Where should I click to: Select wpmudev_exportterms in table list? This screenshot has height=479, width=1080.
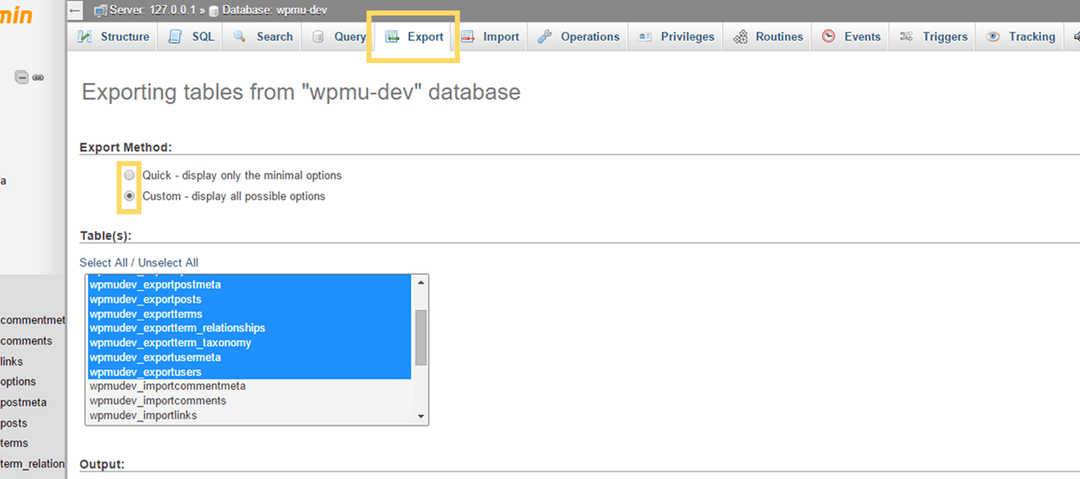coord(250,314)
